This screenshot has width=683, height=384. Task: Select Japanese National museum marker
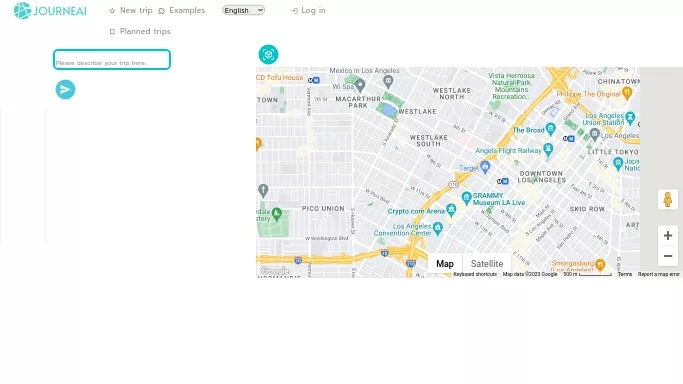[618, 164]
